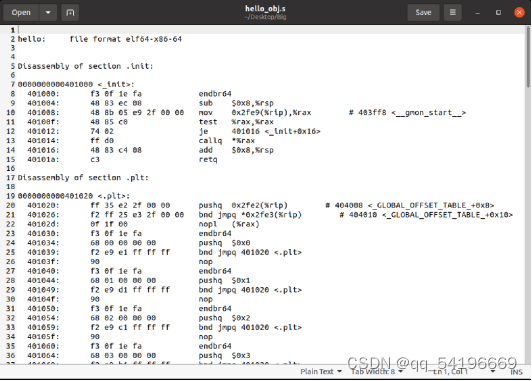
Task: Click 'sub $0x8,%rsp' instruction
Action: click(236, 103)
